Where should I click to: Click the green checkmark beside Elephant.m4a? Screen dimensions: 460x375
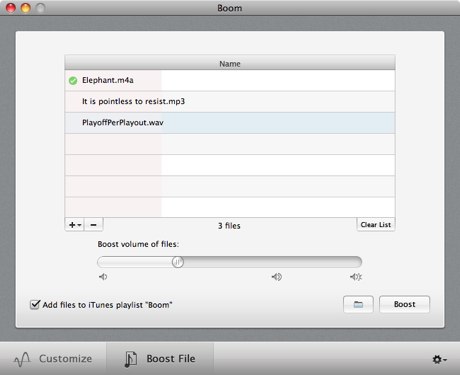click(73, 80)
